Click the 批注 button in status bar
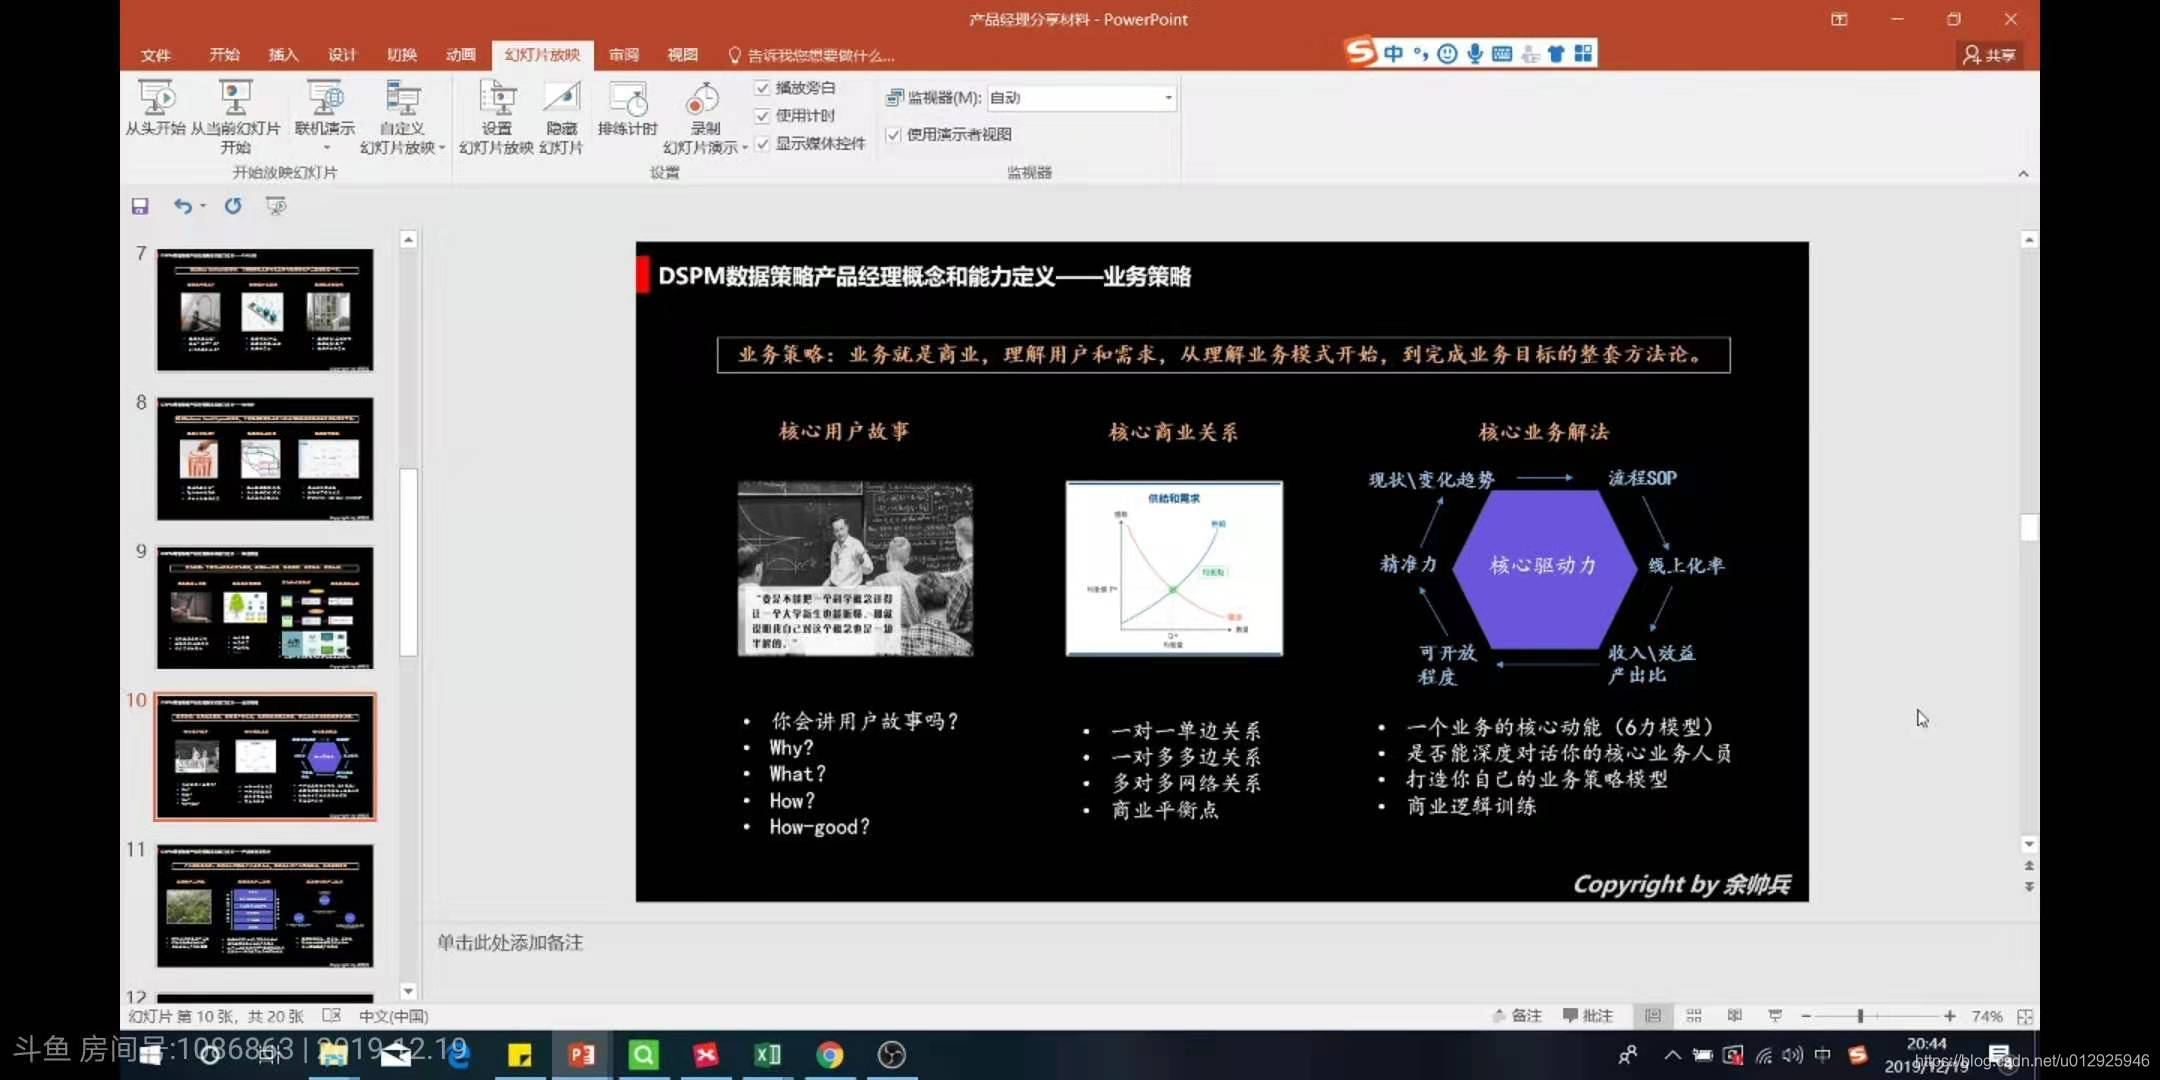The image size is (2160, 1080). [1588, 1015]
